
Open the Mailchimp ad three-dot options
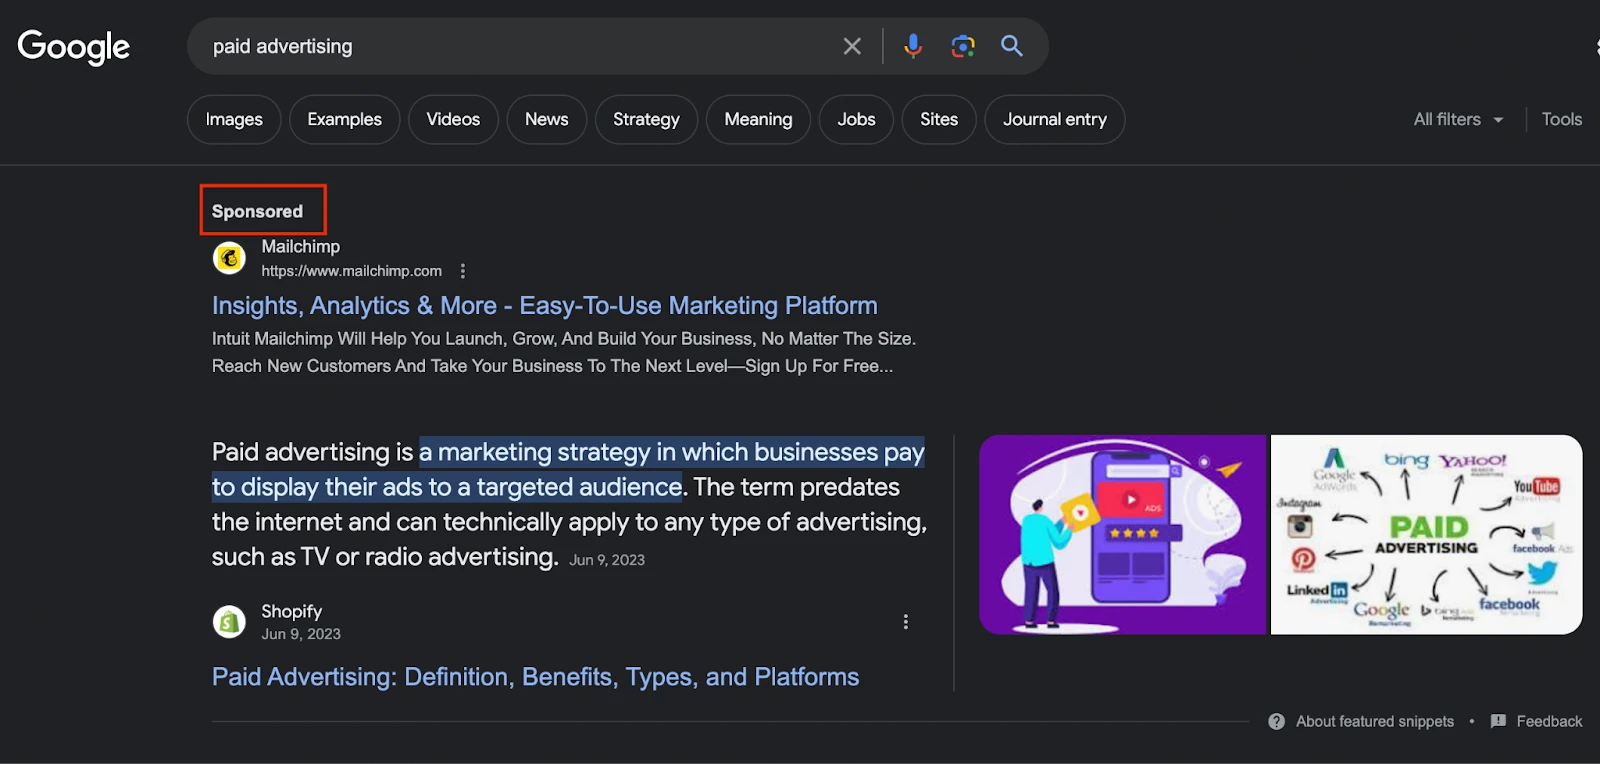[x=462, y=271]
